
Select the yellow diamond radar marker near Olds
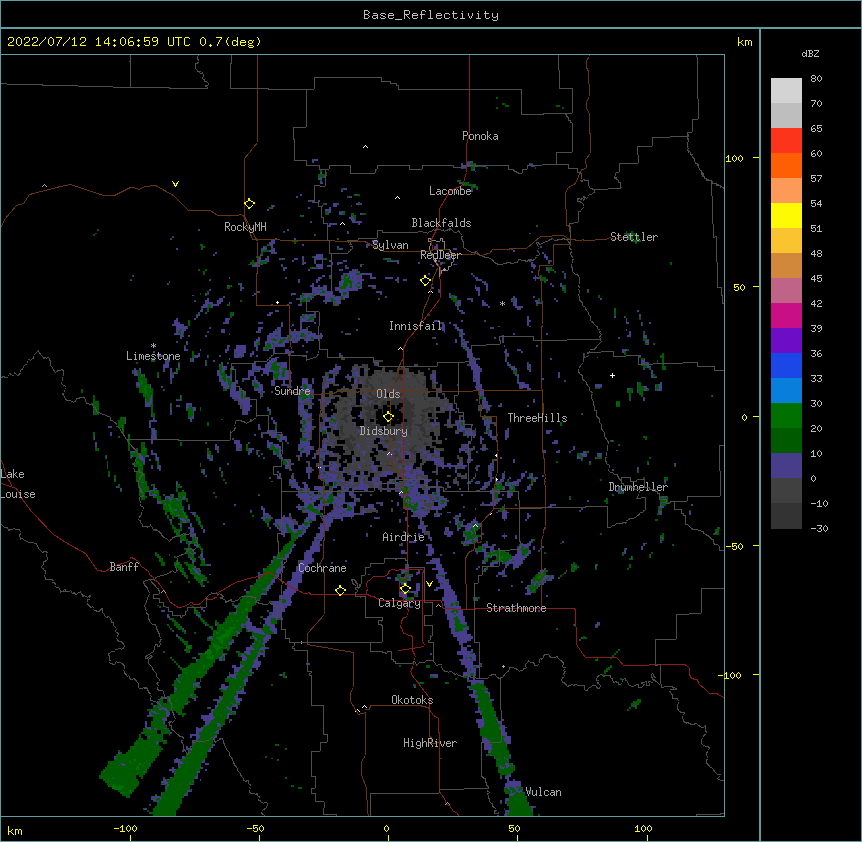tap(388, 417)
